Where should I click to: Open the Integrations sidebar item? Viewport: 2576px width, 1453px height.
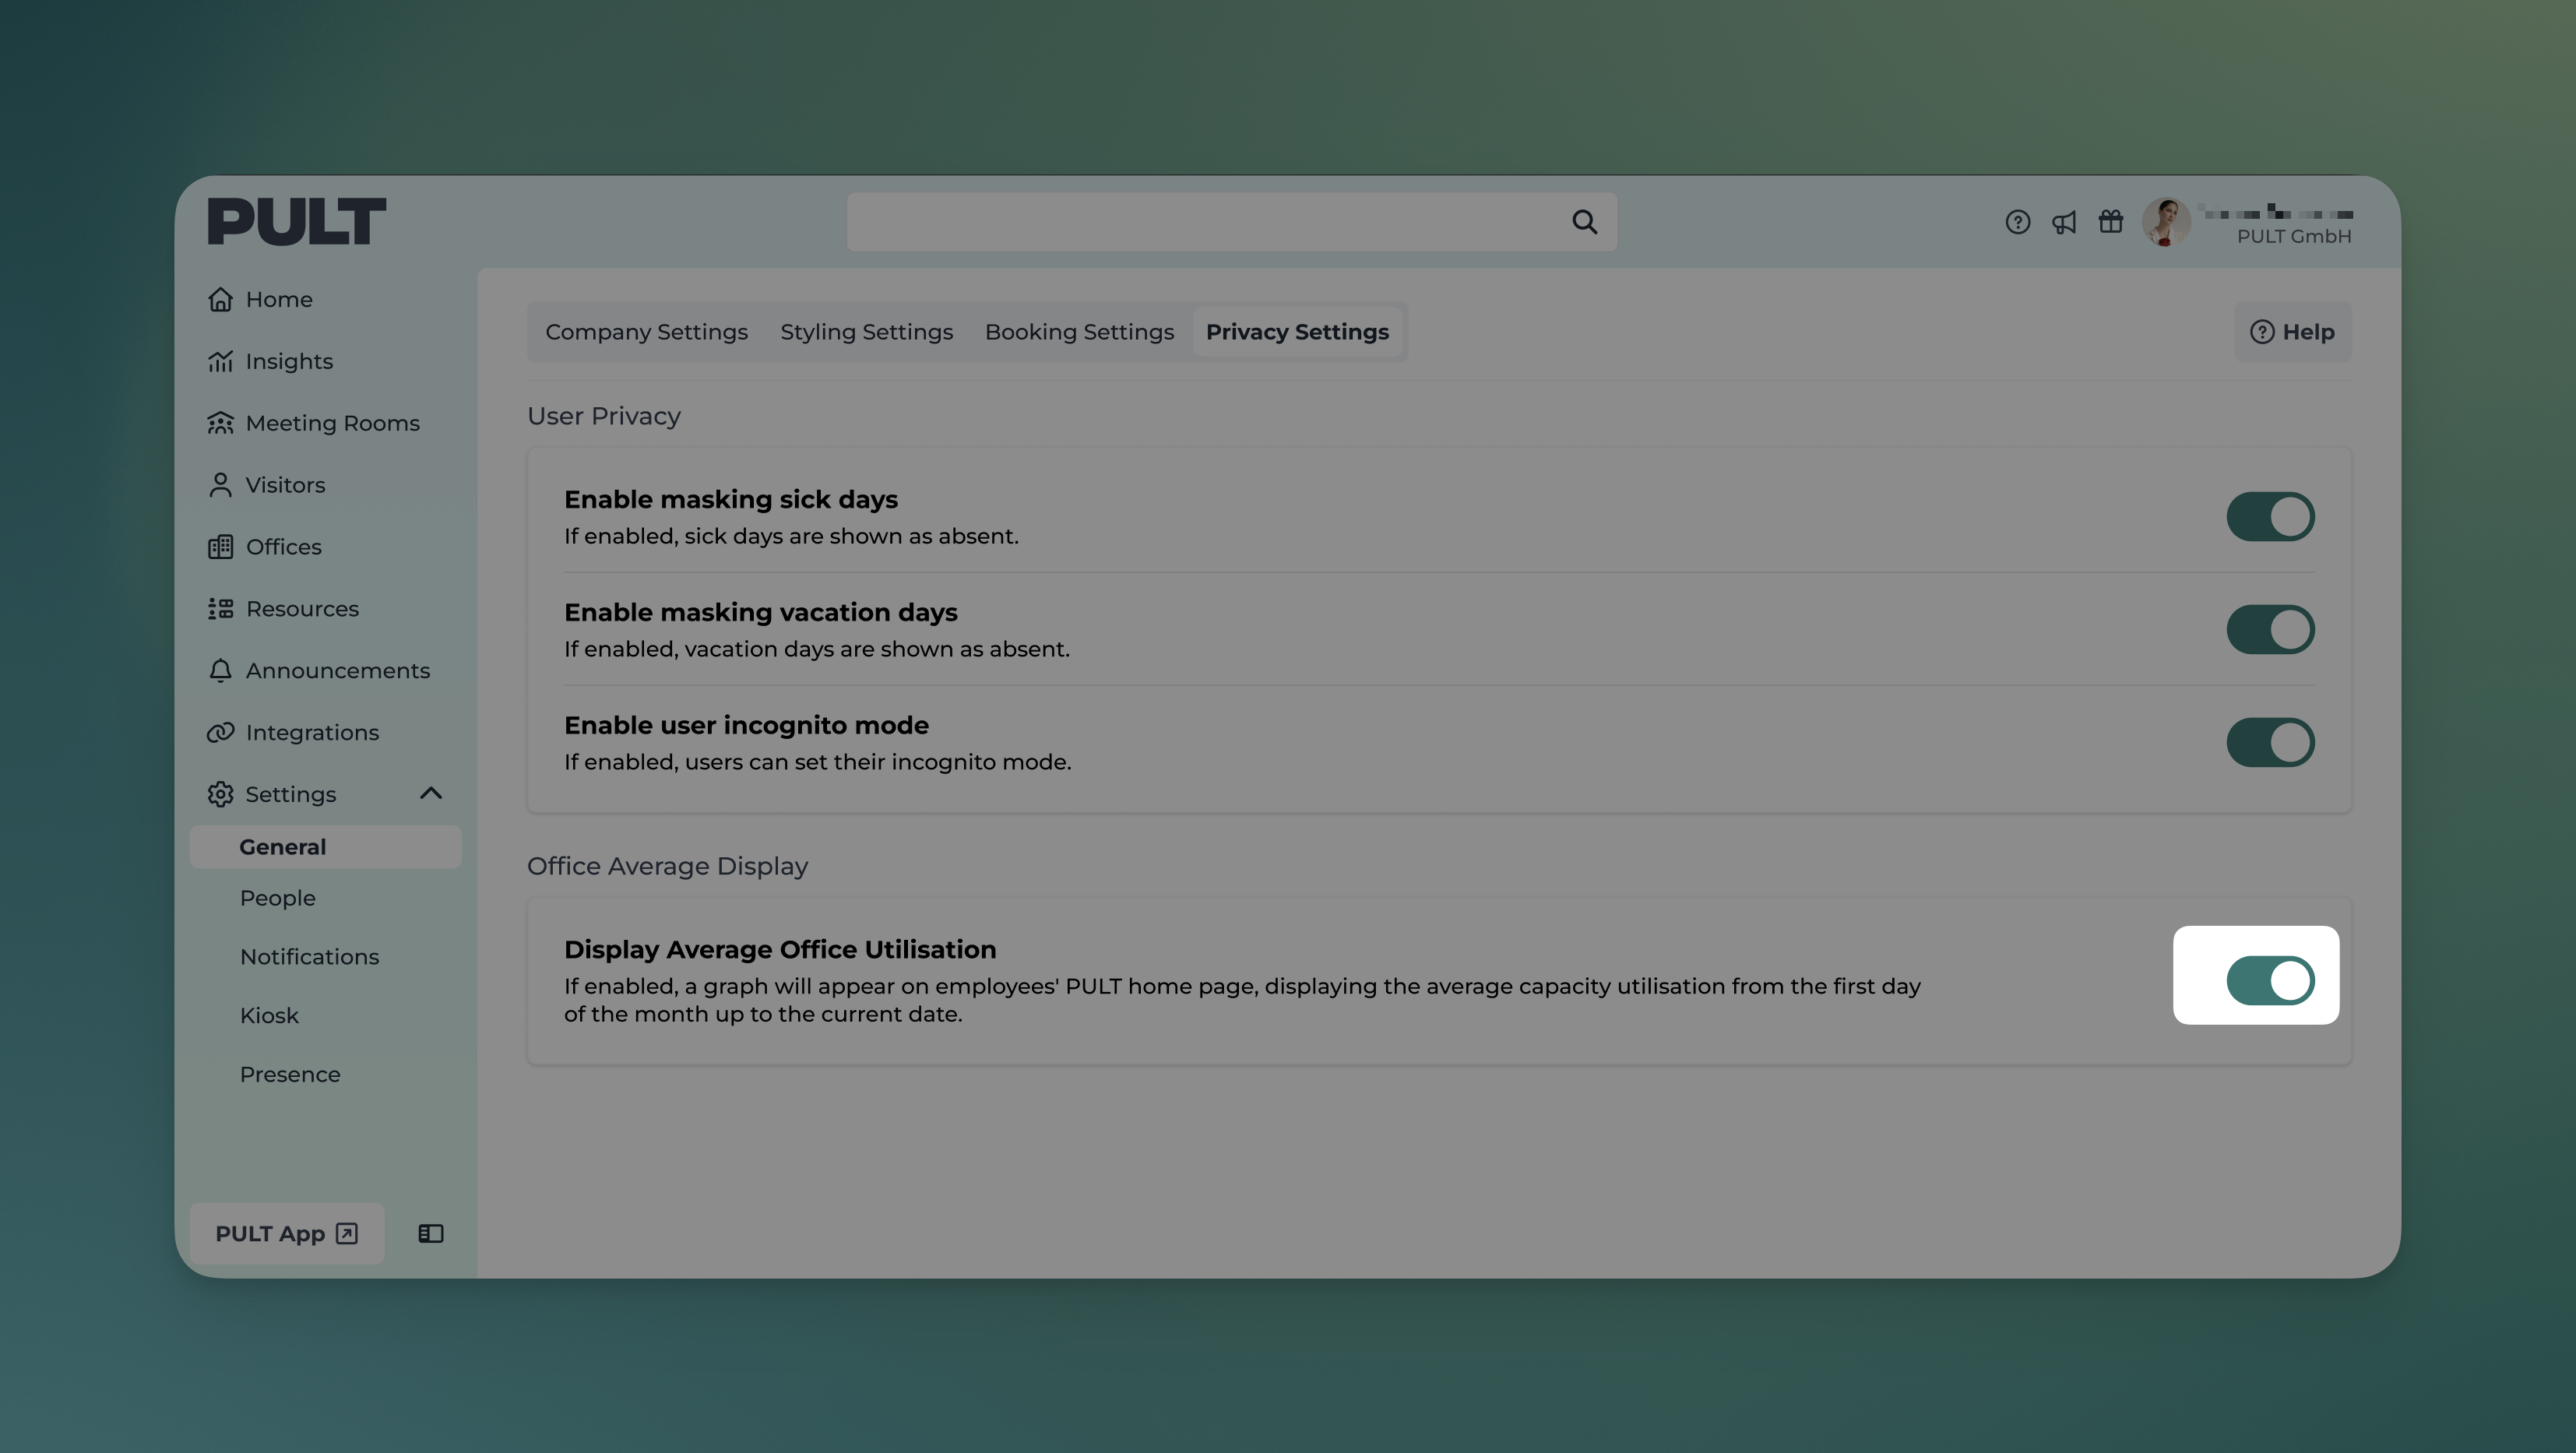pos(312,732)
